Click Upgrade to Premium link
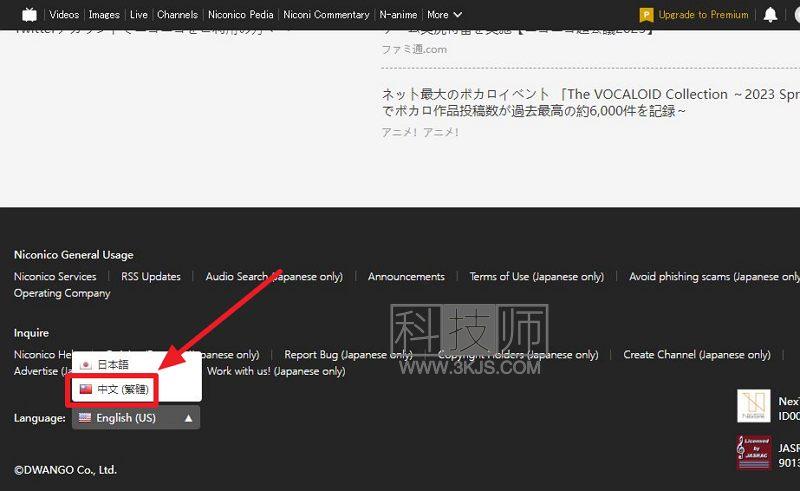Screen dimensions: 800x491 point(704,15)
